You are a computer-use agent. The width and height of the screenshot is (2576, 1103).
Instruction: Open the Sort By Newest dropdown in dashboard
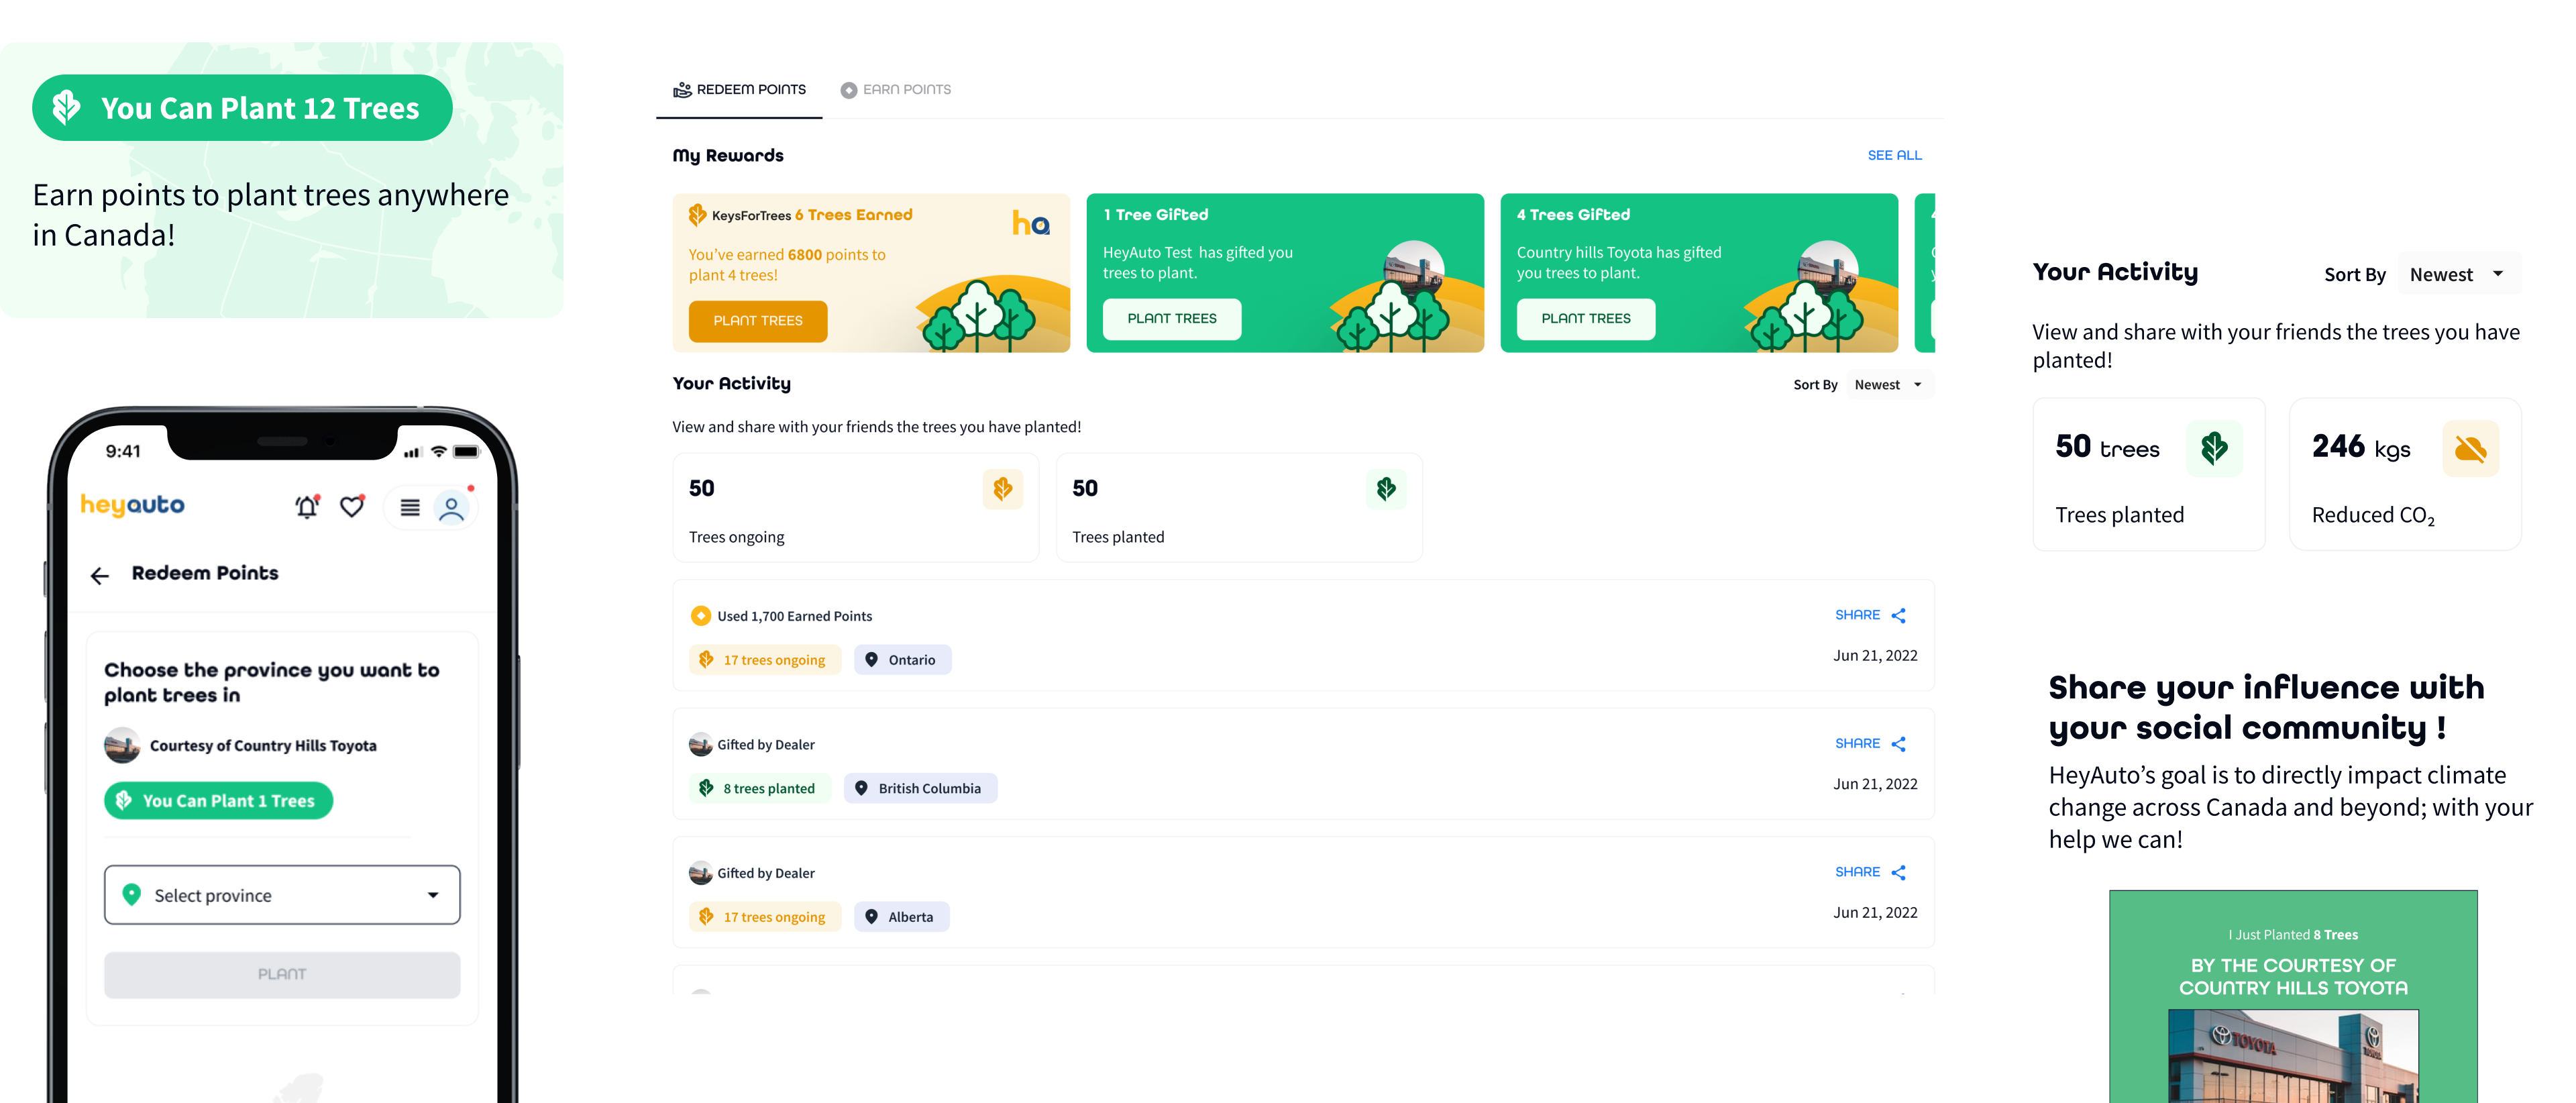[1888, 384]
